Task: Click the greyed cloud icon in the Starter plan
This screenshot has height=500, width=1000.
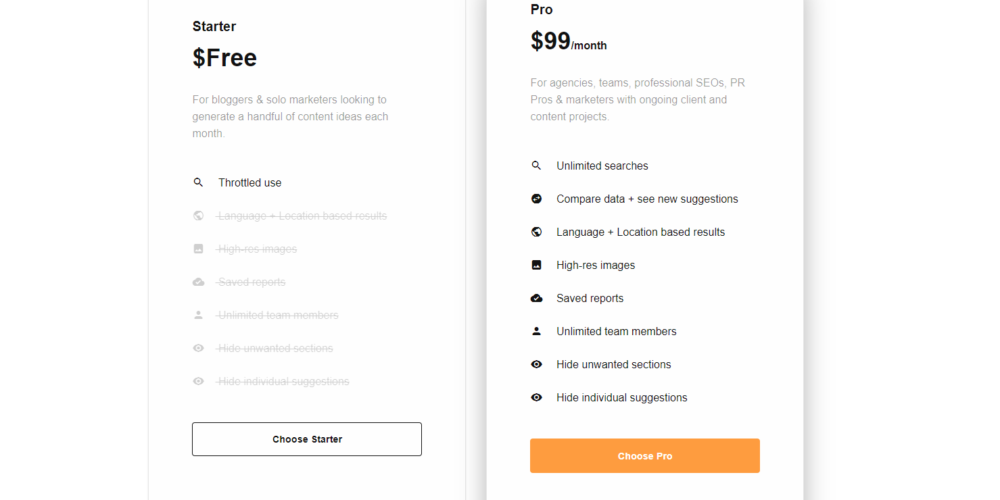Action: tap(198, 282)
